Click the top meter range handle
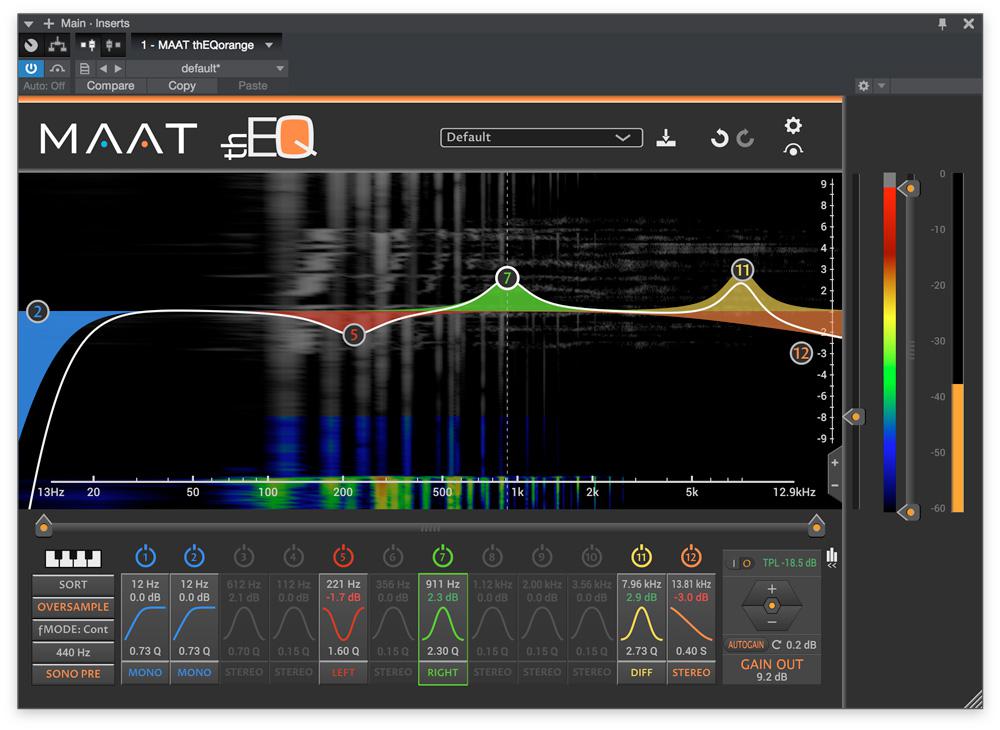Viewport: 1000px width, 730px height. (910, 188)
